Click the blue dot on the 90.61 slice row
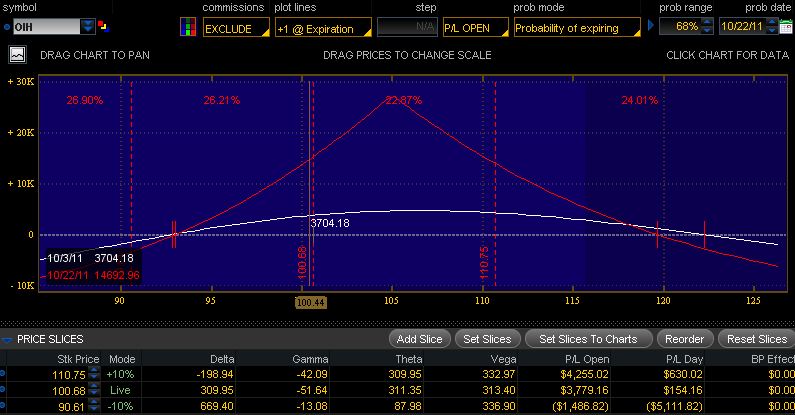 click(3, 405)
